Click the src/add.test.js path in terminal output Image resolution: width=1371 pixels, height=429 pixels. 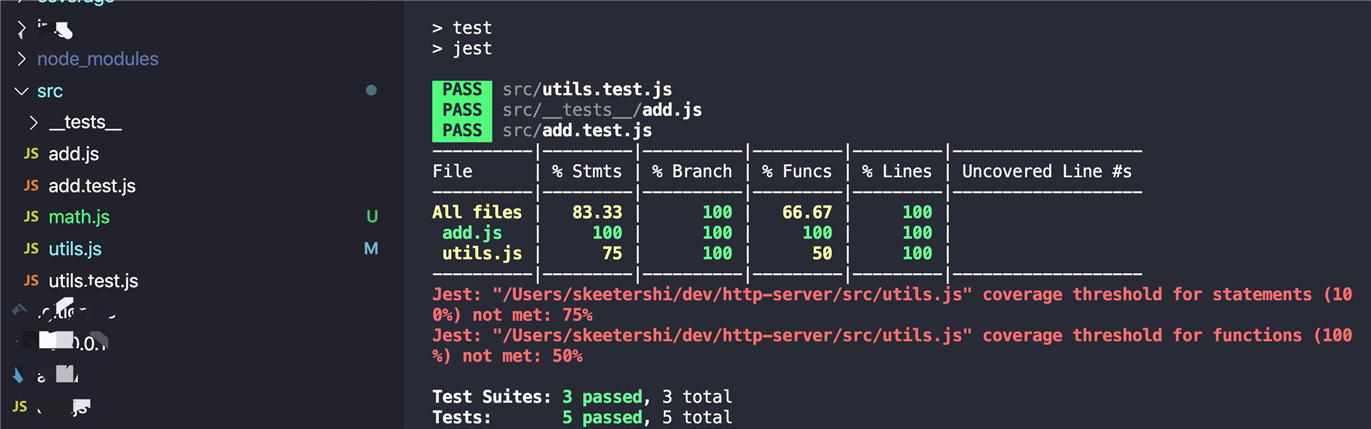tap(577, 131)
